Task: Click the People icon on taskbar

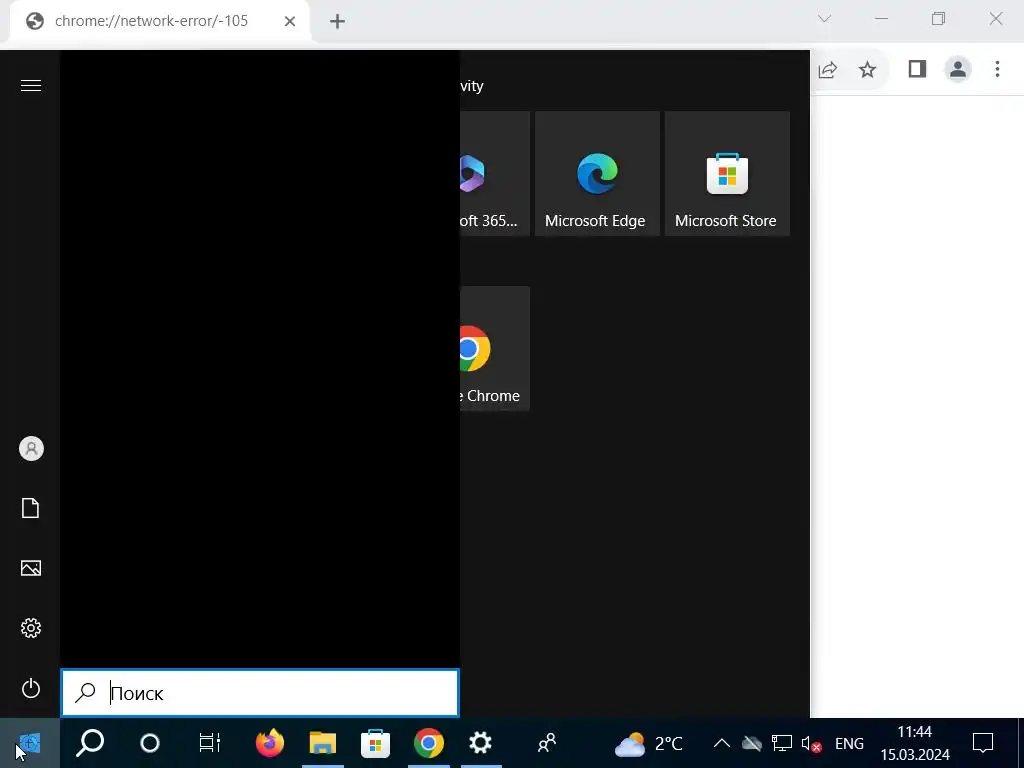Action: [547, 743]
